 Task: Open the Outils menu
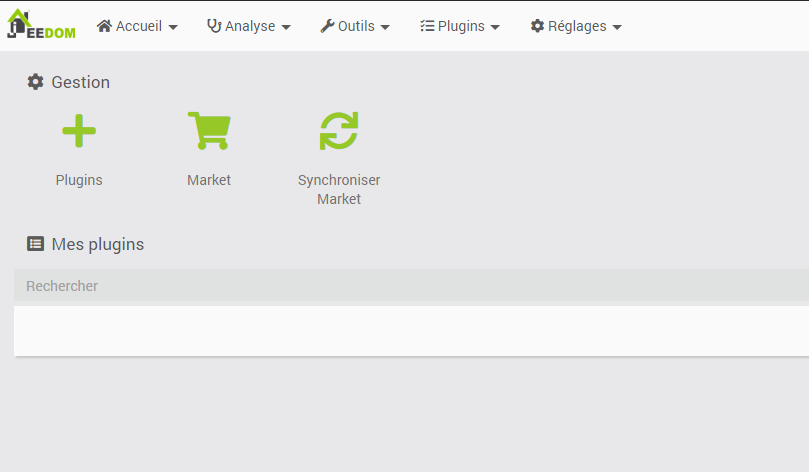[x=355, y=26]
